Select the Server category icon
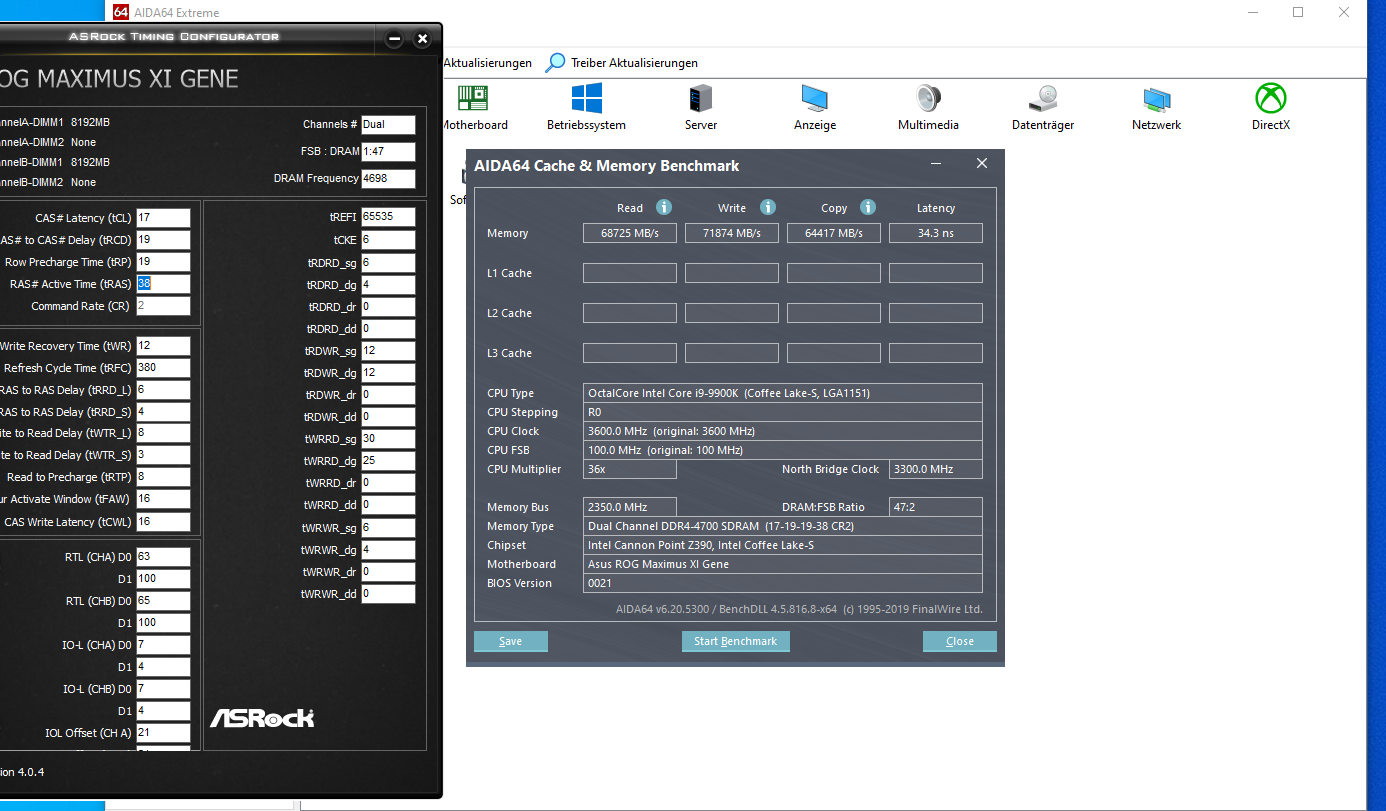The width and height of the screenshot is (1386, 811). click(700, 98)
